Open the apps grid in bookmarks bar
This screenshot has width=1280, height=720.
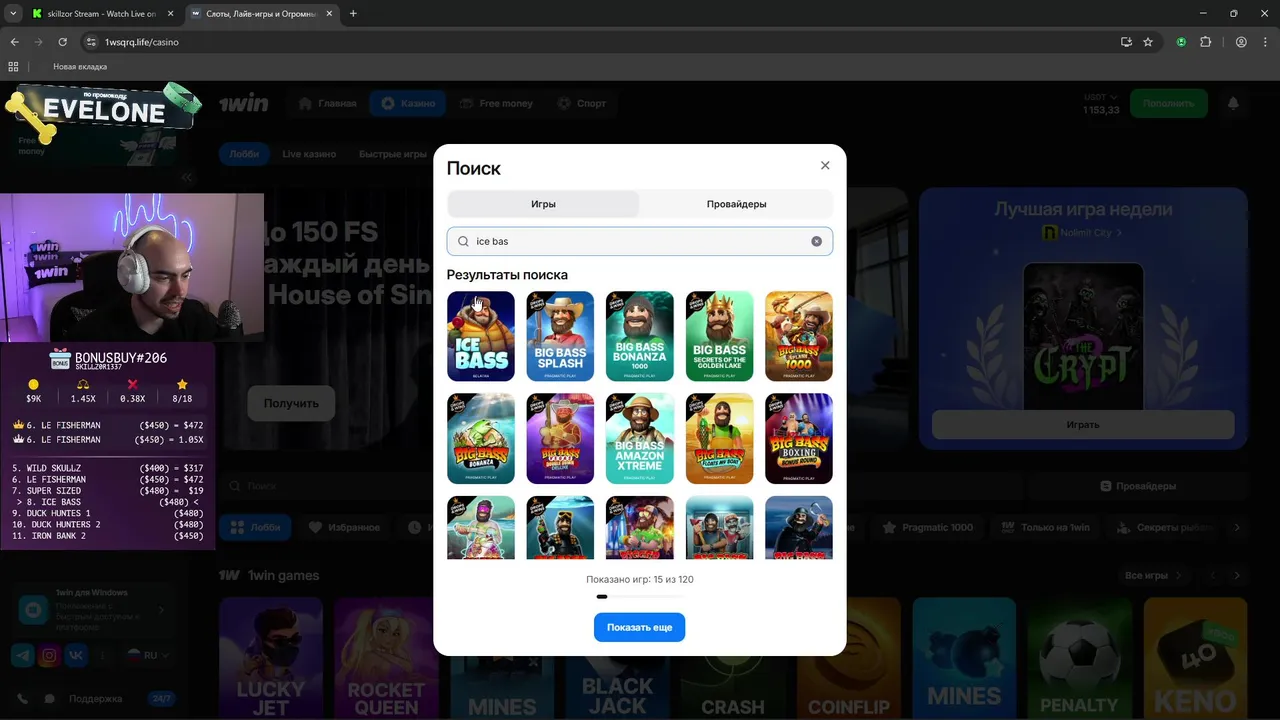13,67
